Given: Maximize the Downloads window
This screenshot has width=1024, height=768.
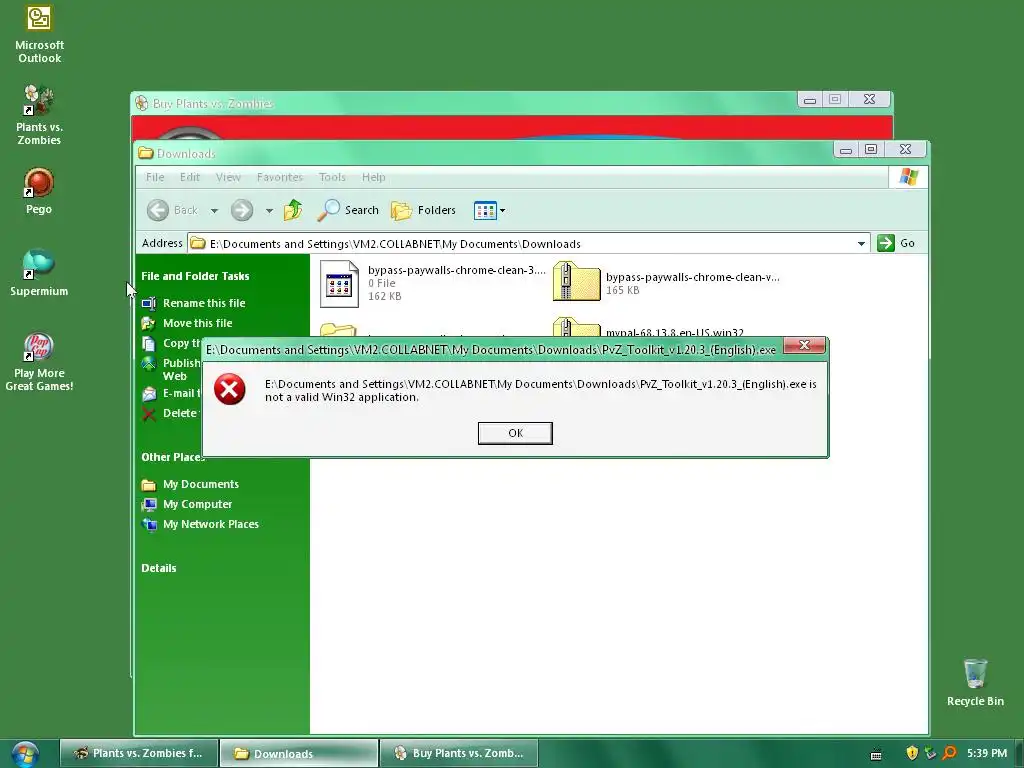Looking at the screenshot, I should (x=871, y=150).
